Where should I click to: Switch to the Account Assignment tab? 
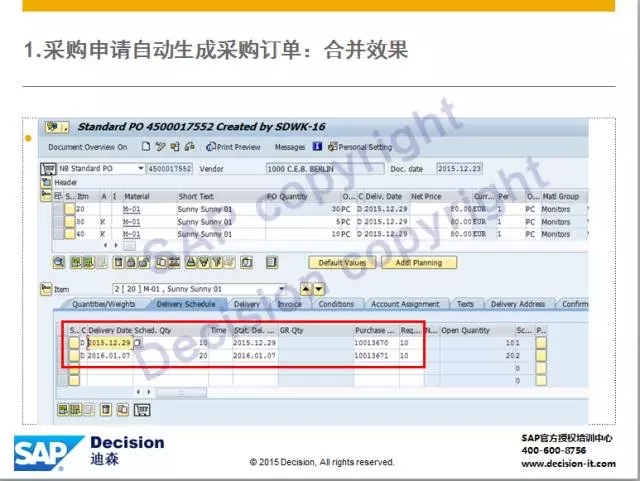[405, 304]
